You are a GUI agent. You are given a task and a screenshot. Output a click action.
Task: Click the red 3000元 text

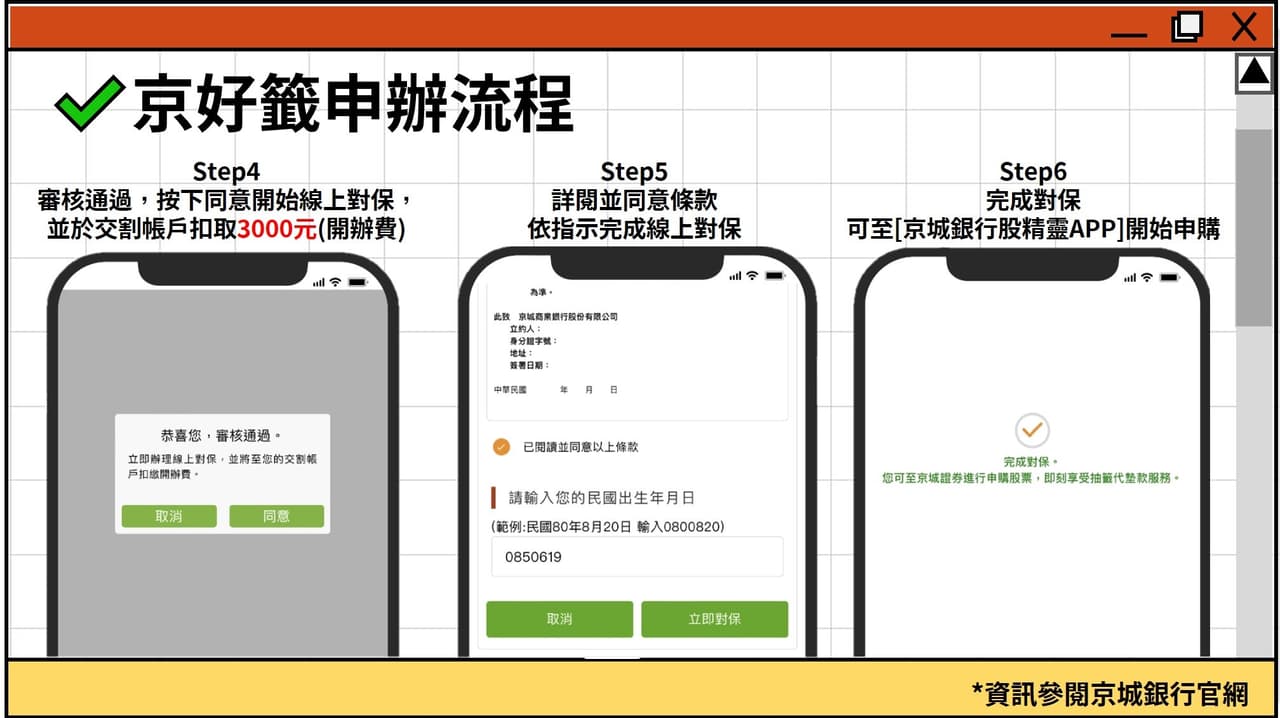point(277,228)
